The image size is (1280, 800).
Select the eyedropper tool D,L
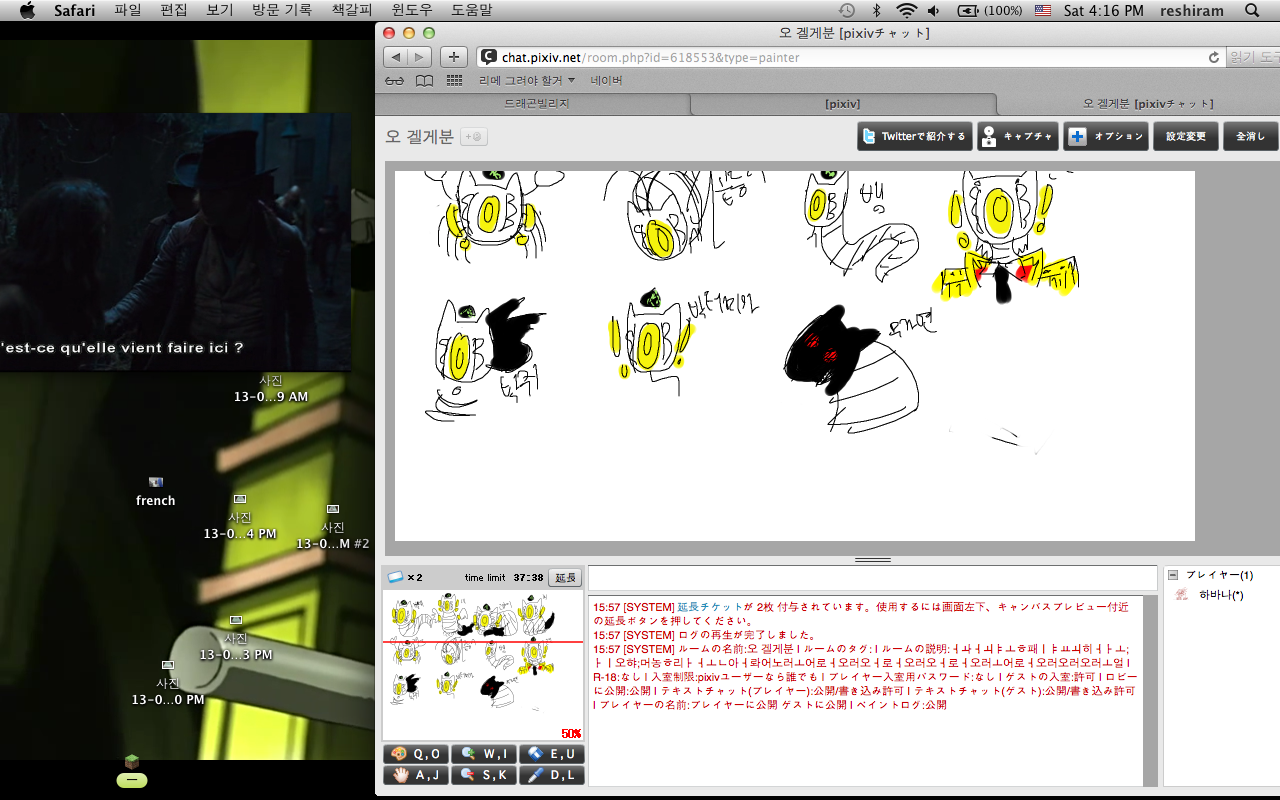(552, 775)
